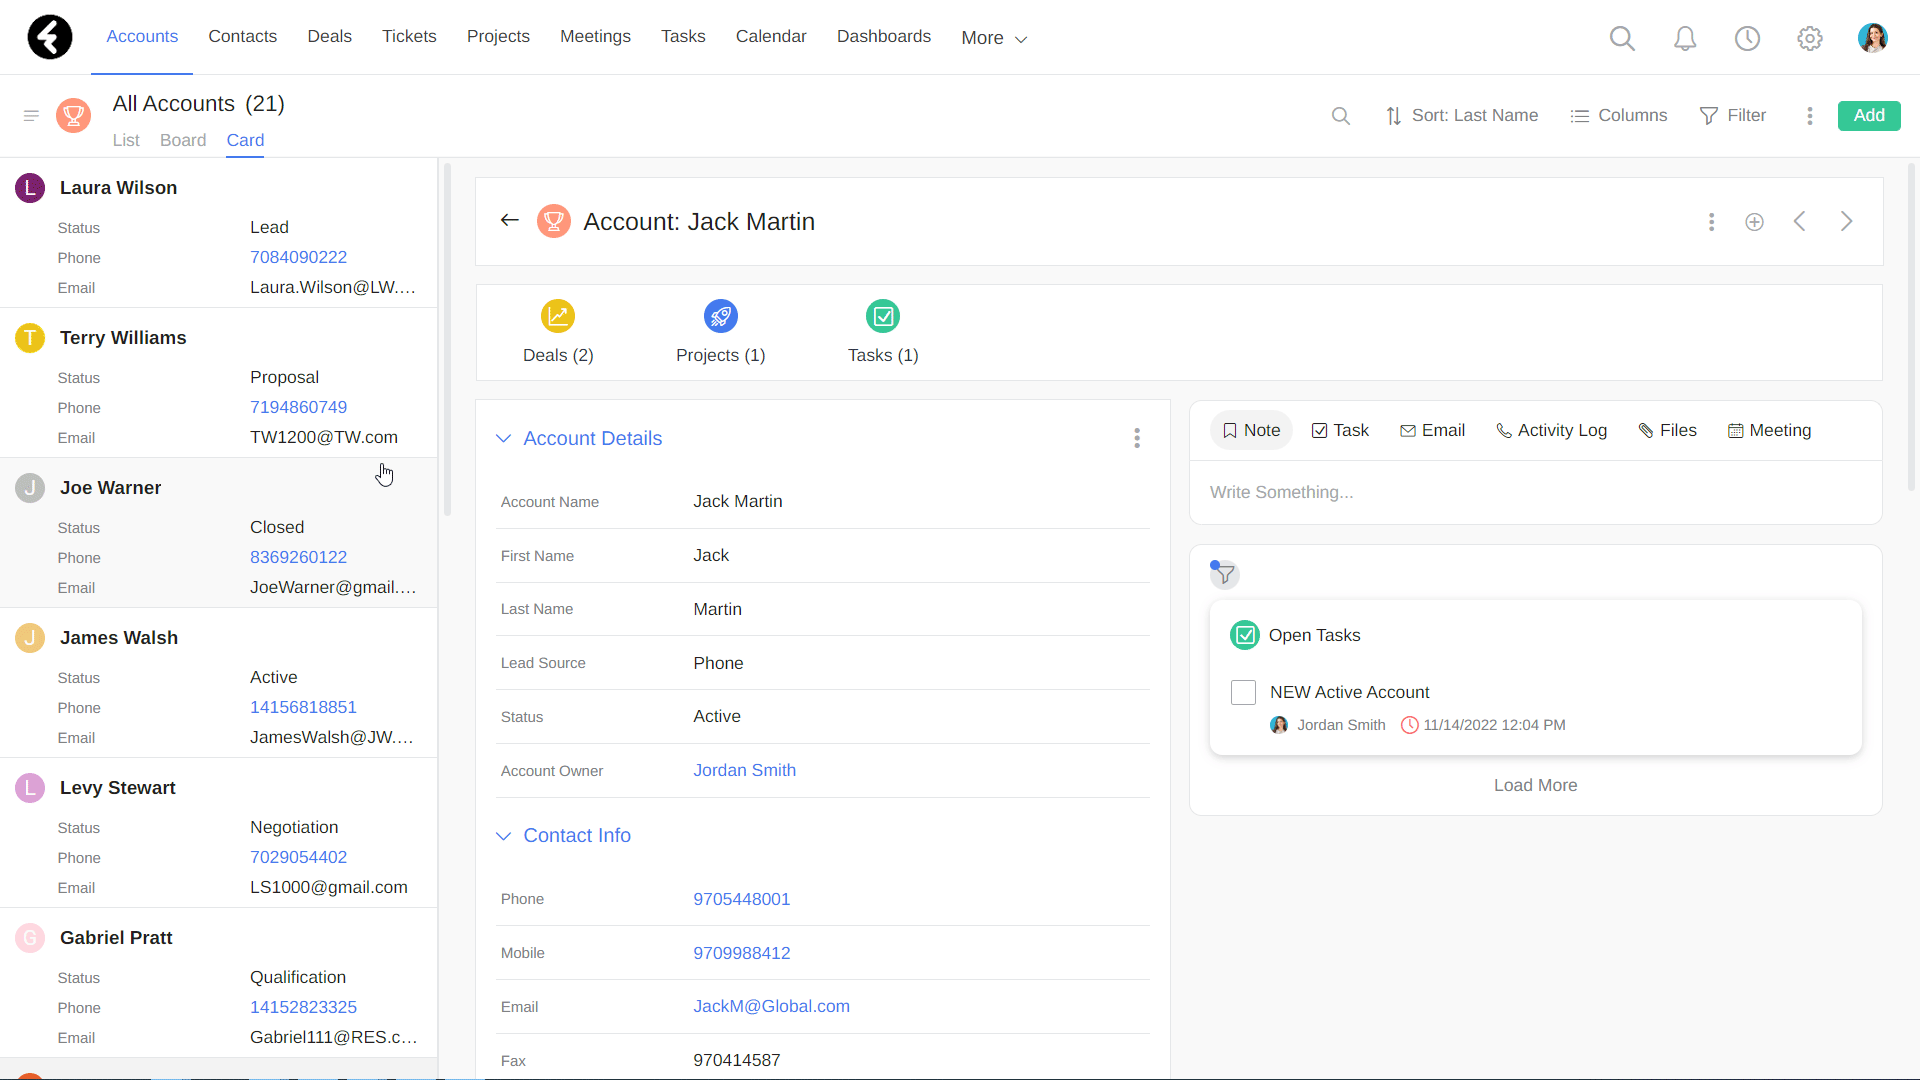
Task: Open the Columns chooser
Action: click(x=1619, y=116)
